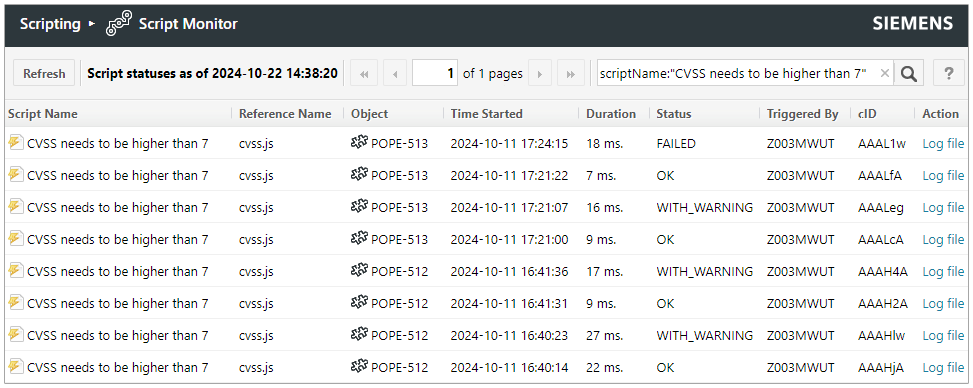Open work item icon POPE-513 at 17:21:22
This screenshot has width=973, height=388.
click(359, 175)
